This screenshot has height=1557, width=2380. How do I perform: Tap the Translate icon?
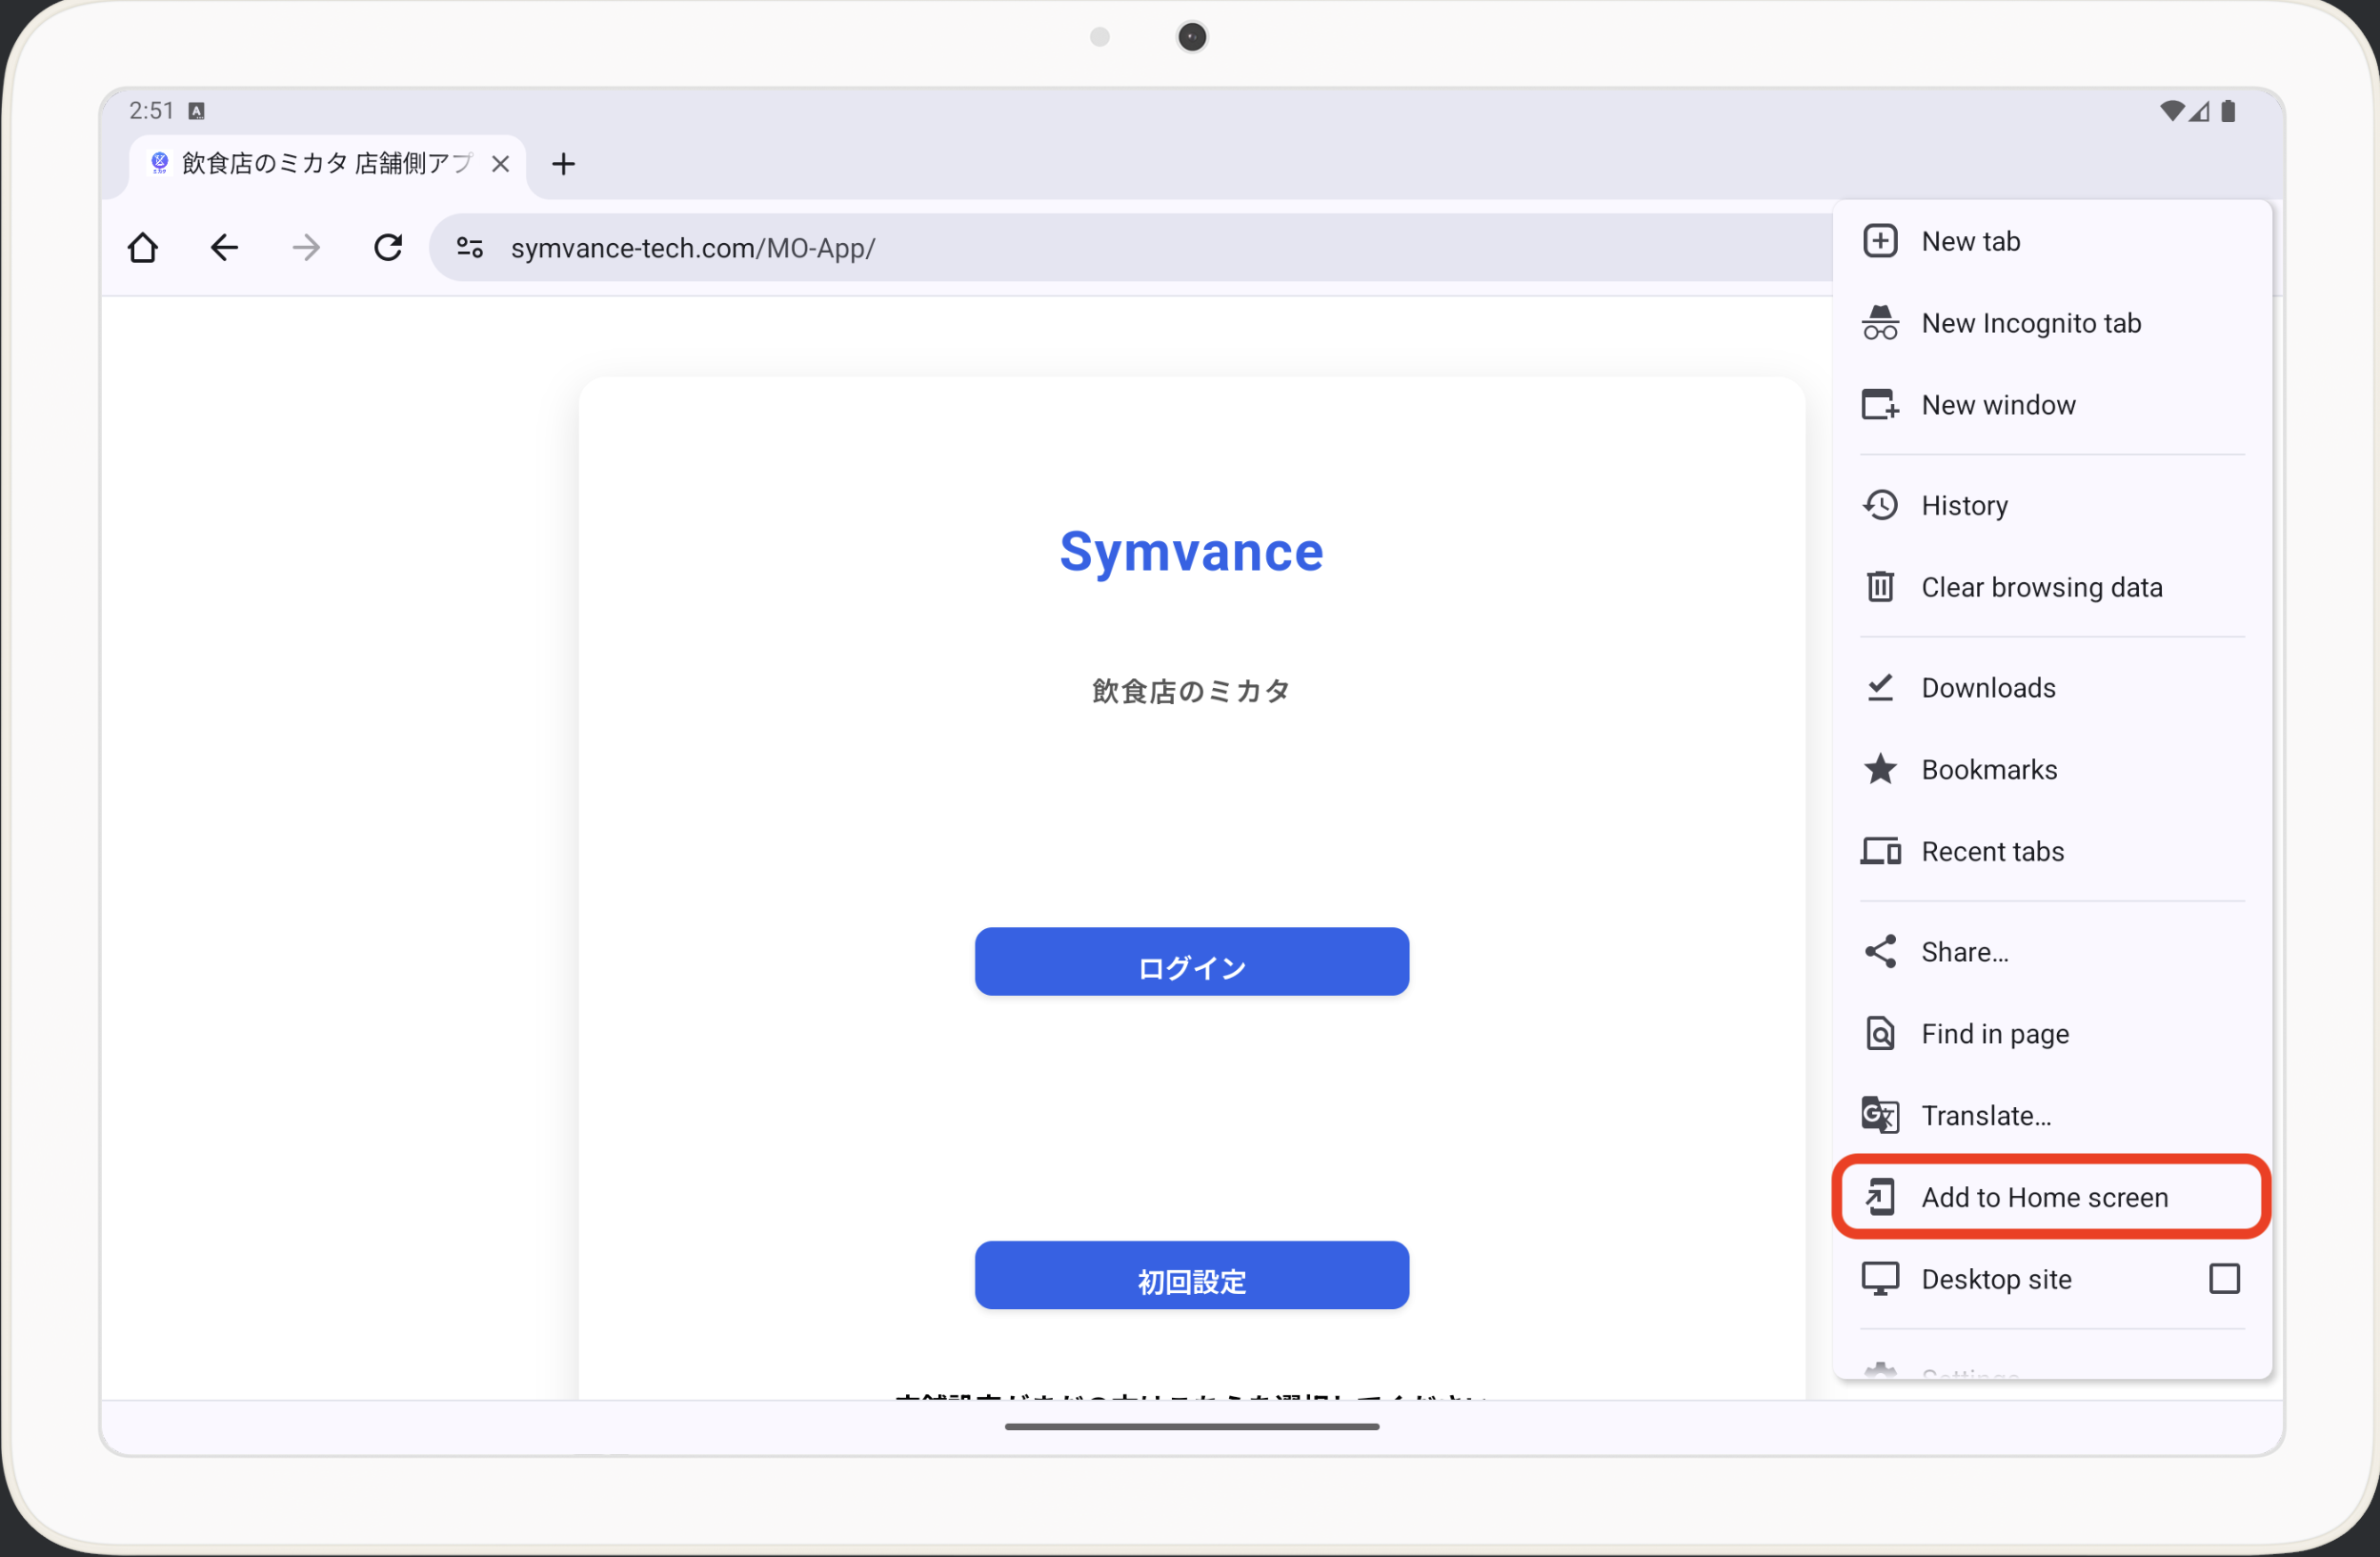[x=1880, y=1116]
